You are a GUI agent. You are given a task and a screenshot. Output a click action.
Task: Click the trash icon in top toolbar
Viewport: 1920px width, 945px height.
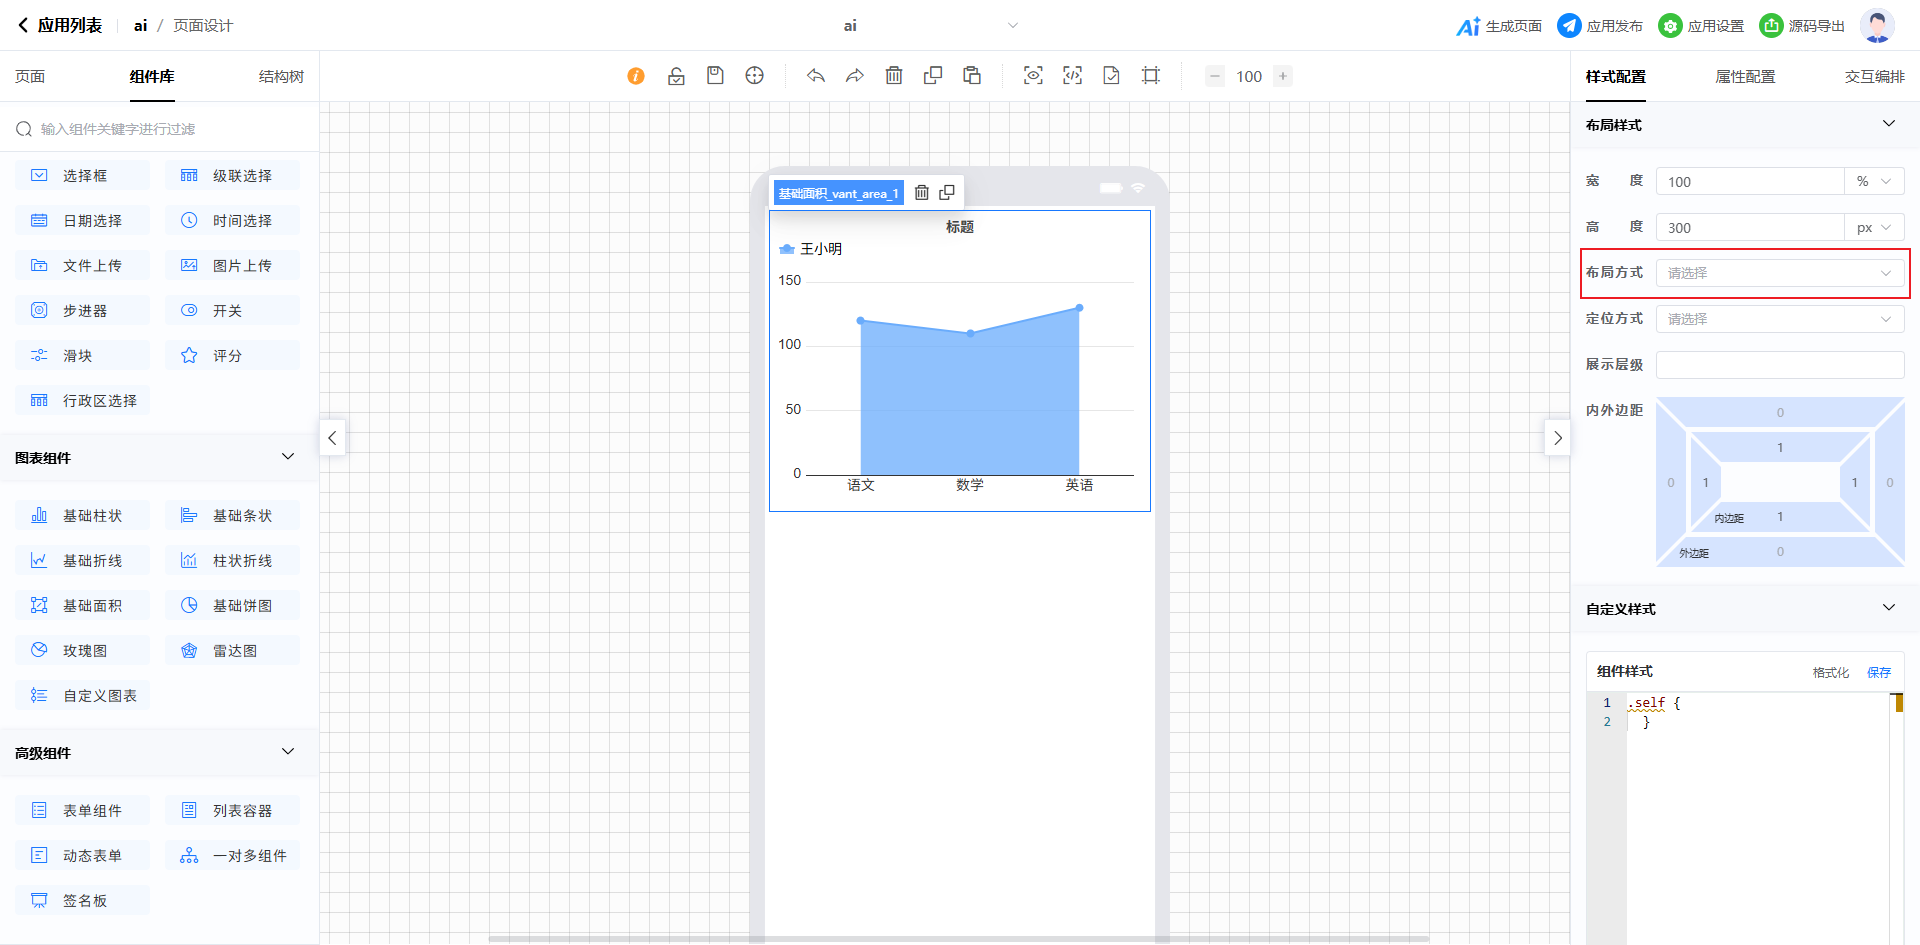[894, 76]
